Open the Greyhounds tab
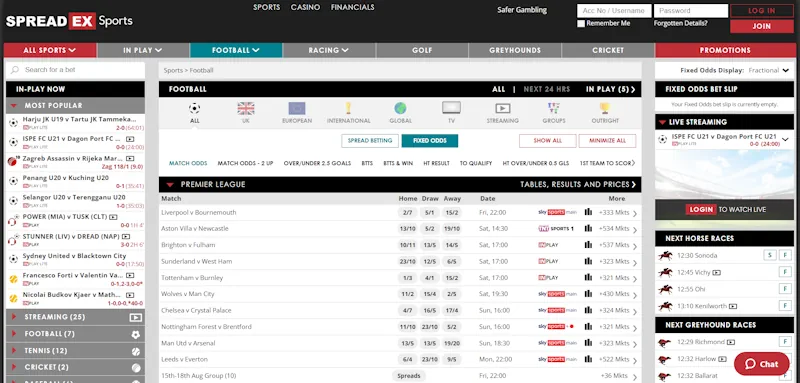Image resolution: width=800 pixels, height=383 pixels. (x=515, y=50)
